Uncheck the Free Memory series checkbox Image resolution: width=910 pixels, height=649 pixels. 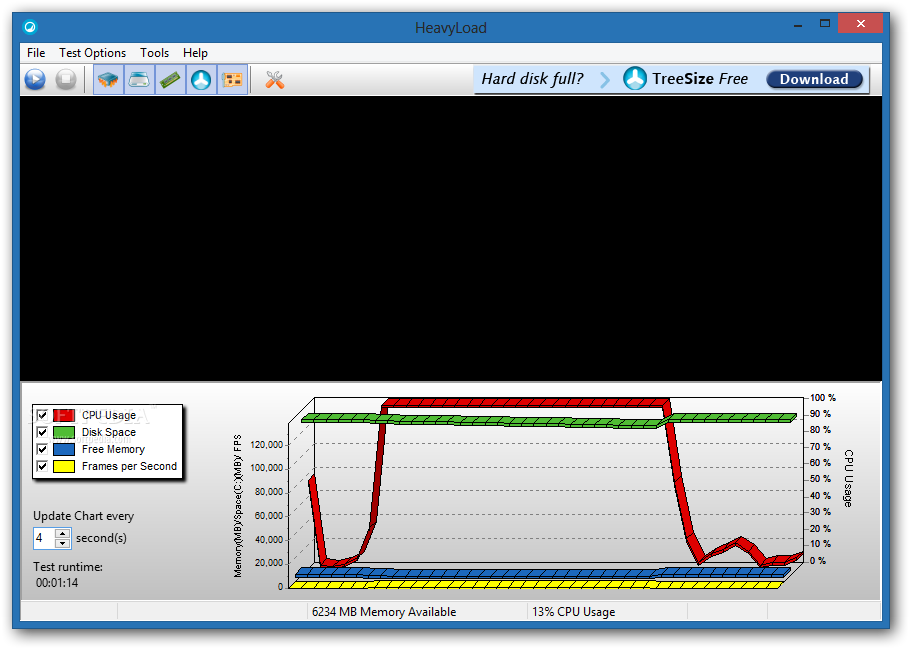pyautogui.click(x=42, y=449)
